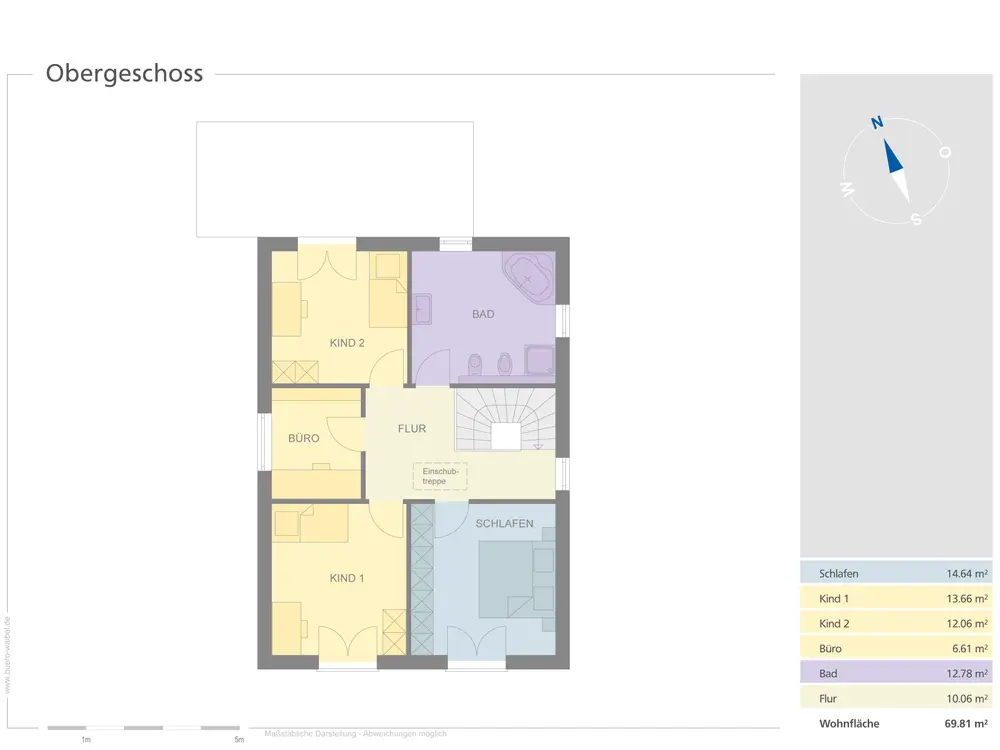Screen dimensions: 1000x750
Task: Click the Schlafen legend row
Action: point(897,573)
